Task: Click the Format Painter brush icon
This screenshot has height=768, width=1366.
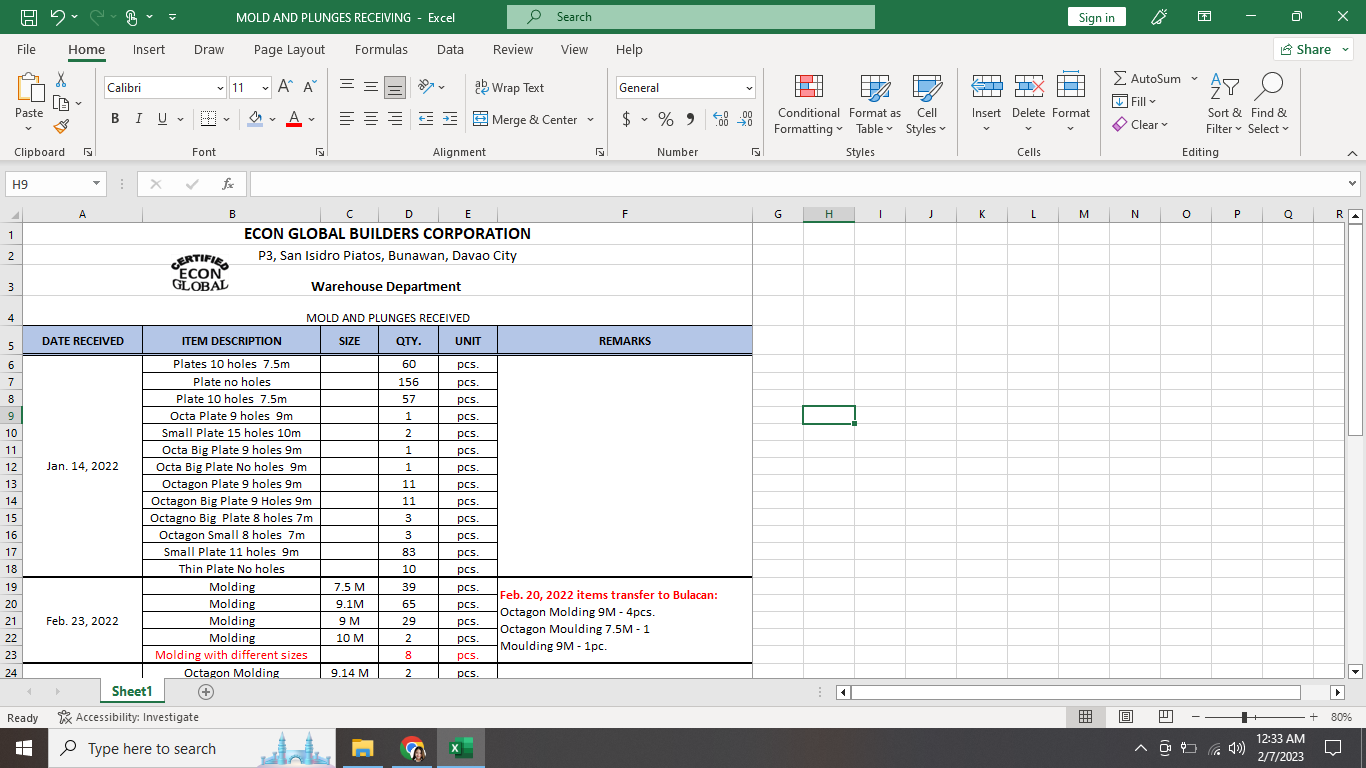Action: [61, 127]
